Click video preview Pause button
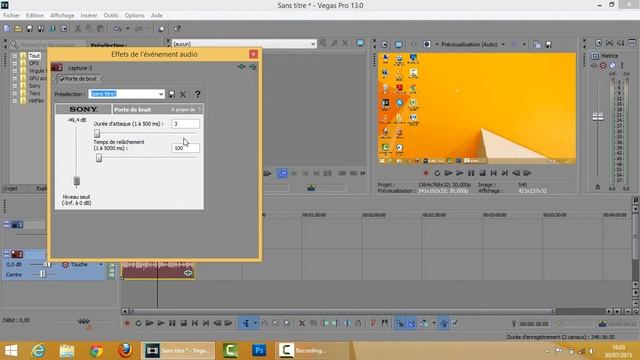640x360 pixels. 471,173
